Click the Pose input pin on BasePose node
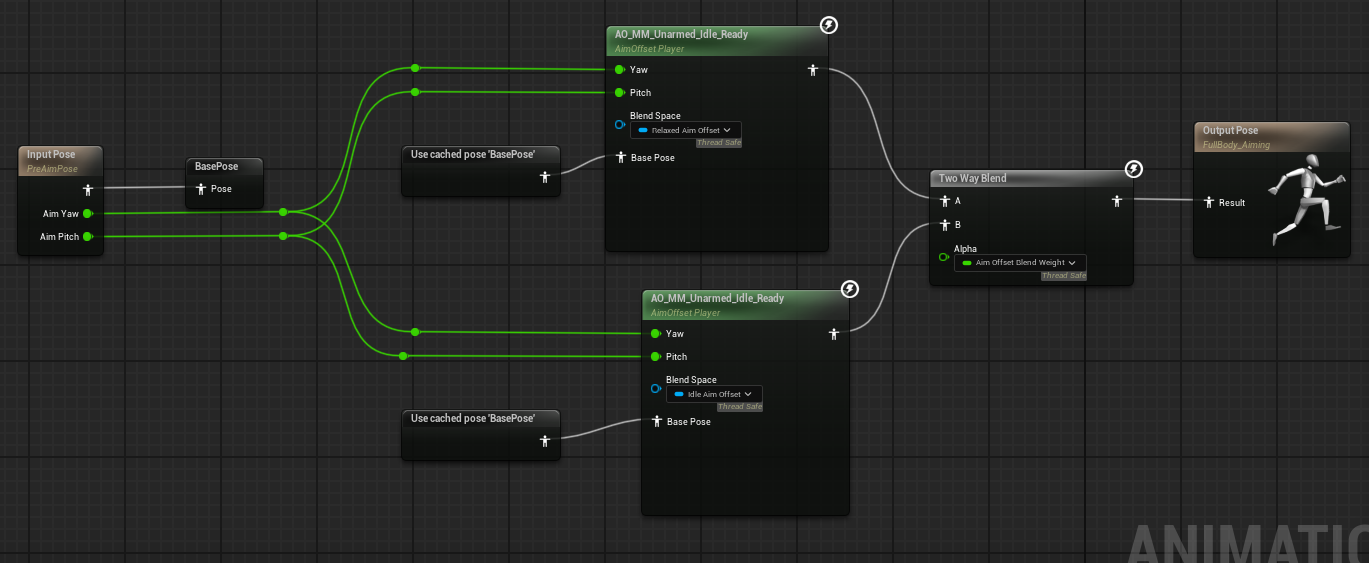1369x563 pixels. [x=200, y=188]
